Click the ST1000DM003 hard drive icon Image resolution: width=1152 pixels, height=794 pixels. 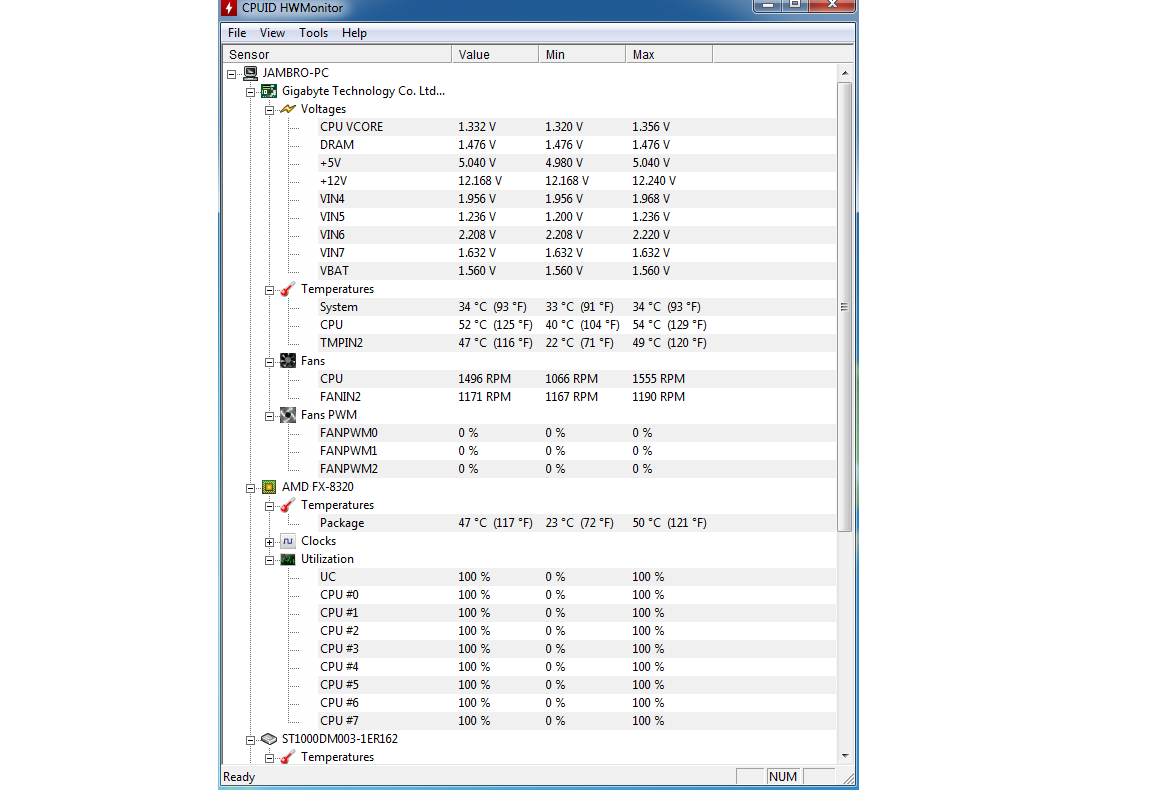coord(269,739)
